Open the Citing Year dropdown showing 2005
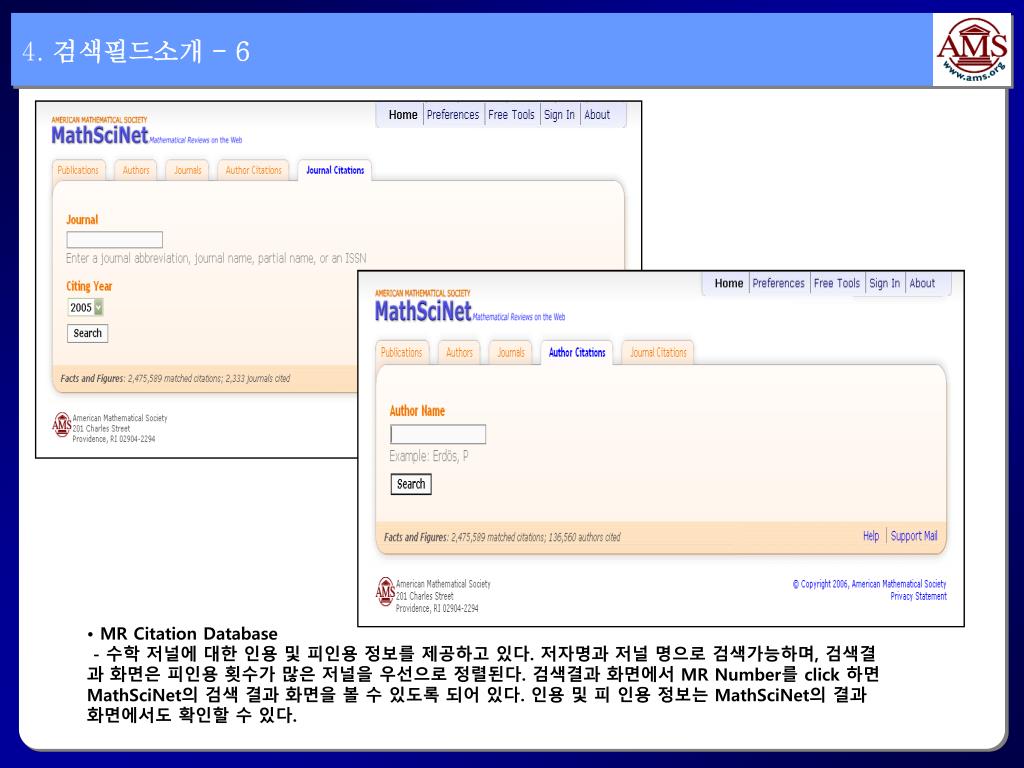 click(x=86, y=308)
